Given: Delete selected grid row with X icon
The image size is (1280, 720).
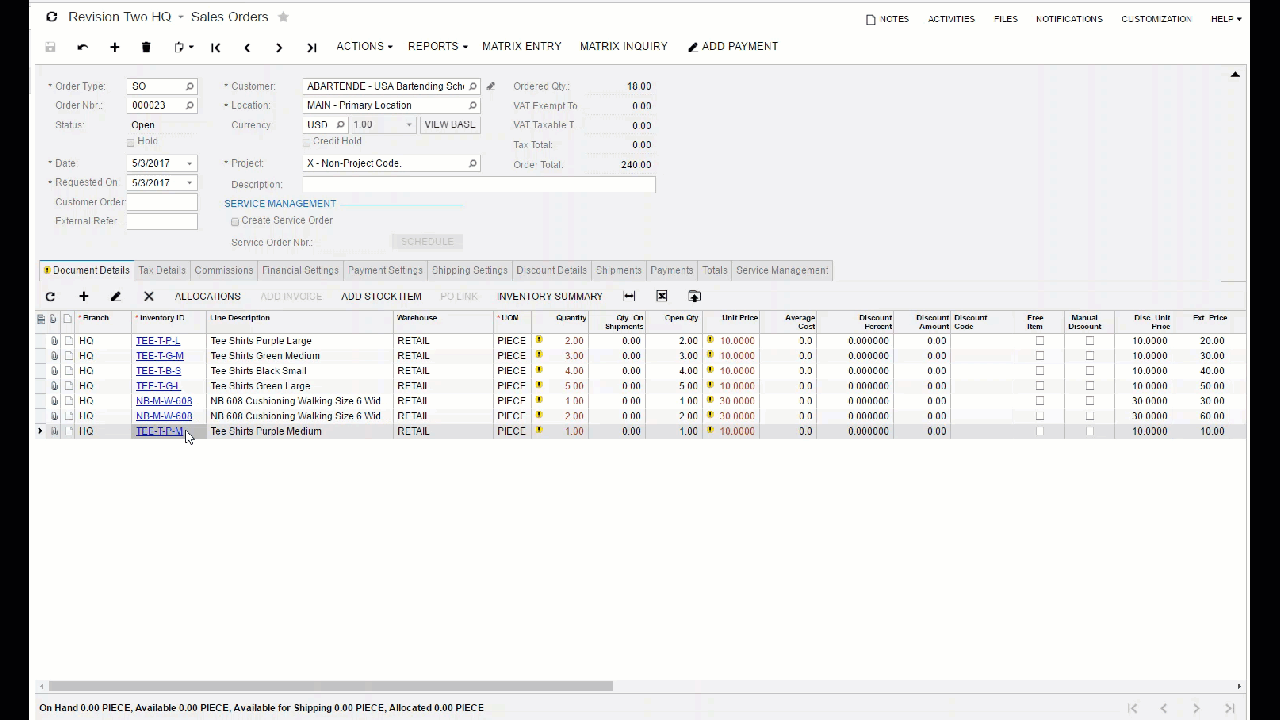Looking at the screenshot, I should [x=148, y=296].
